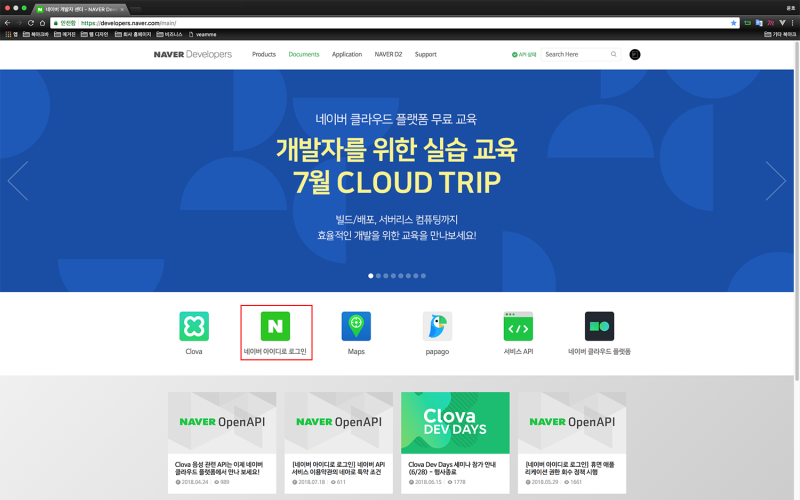Open the 메거진 bookmark folder

[65, 34]
